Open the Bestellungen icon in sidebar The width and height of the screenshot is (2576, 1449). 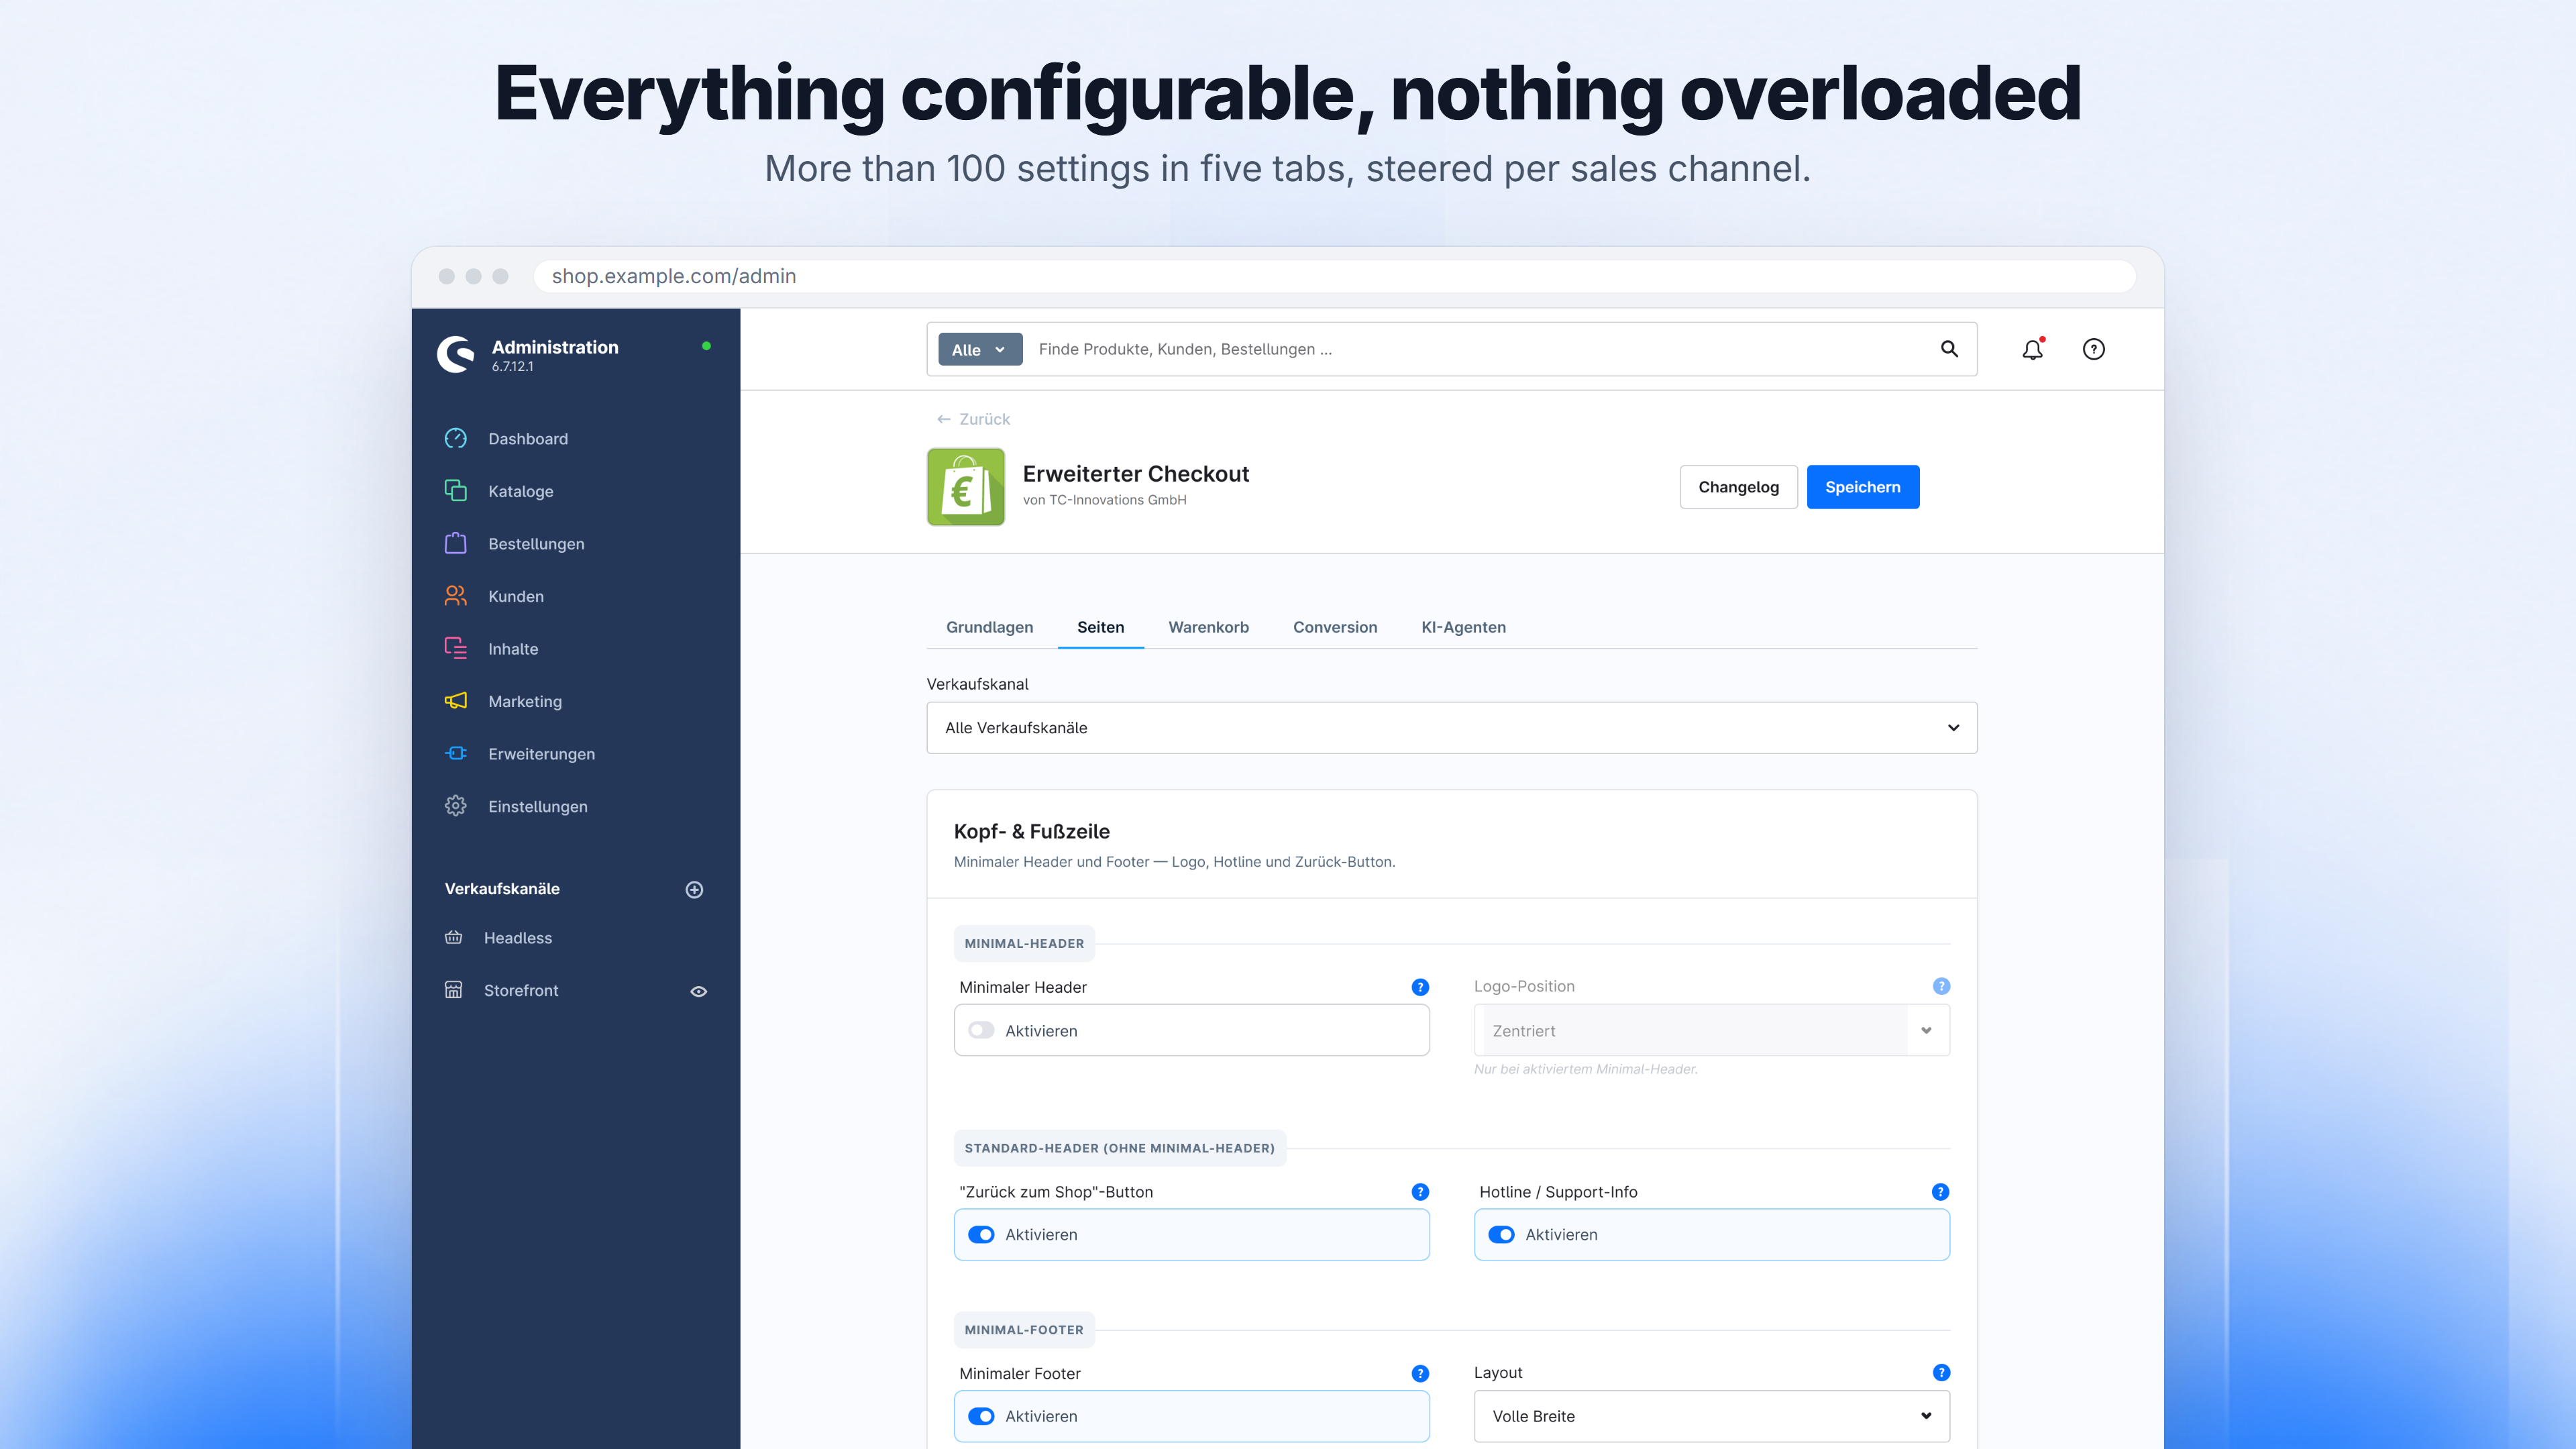coord(456,543)
